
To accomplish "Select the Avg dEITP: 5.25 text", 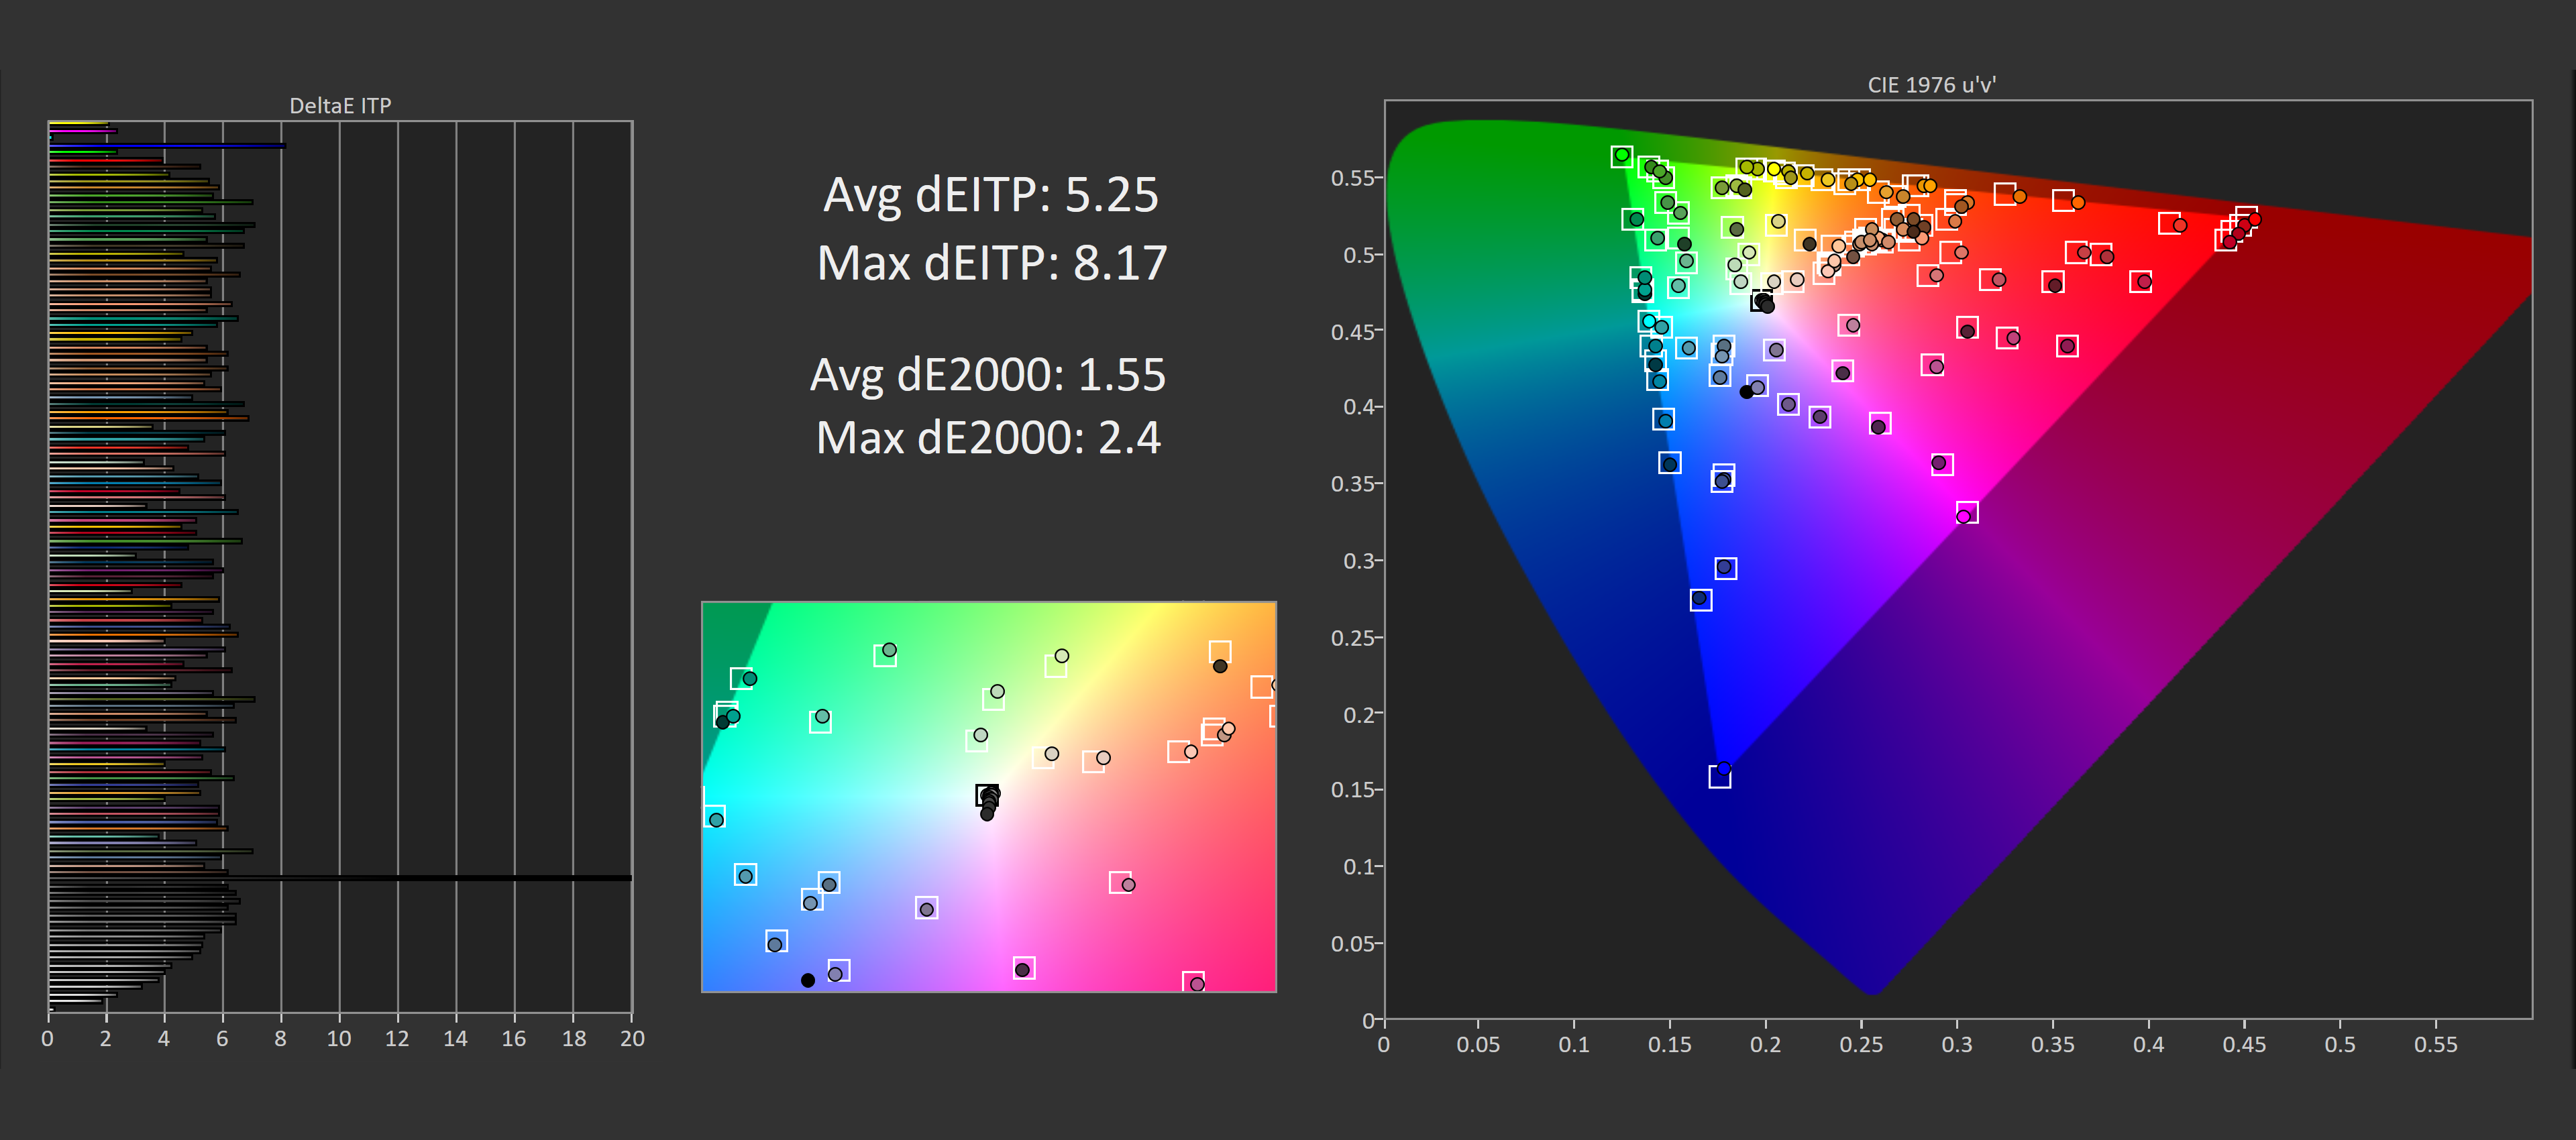I will point(990,194).
